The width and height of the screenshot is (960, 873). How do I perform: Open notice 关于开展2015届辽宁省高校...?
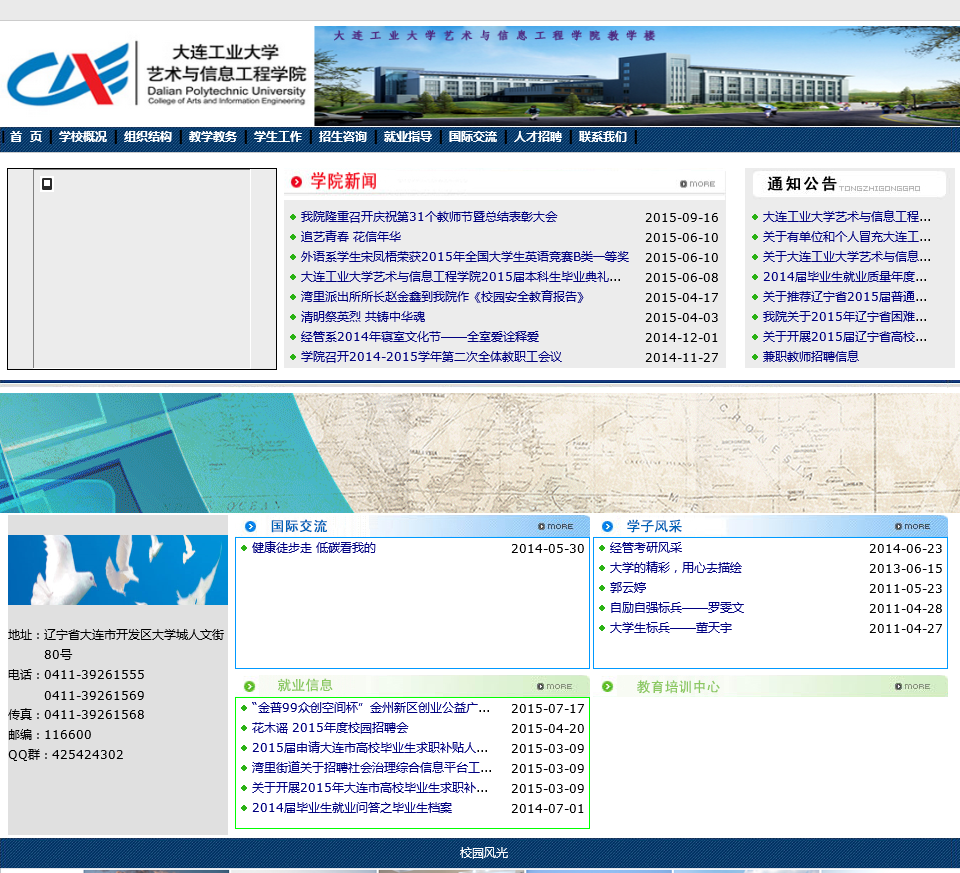click(x=844, y=337)
